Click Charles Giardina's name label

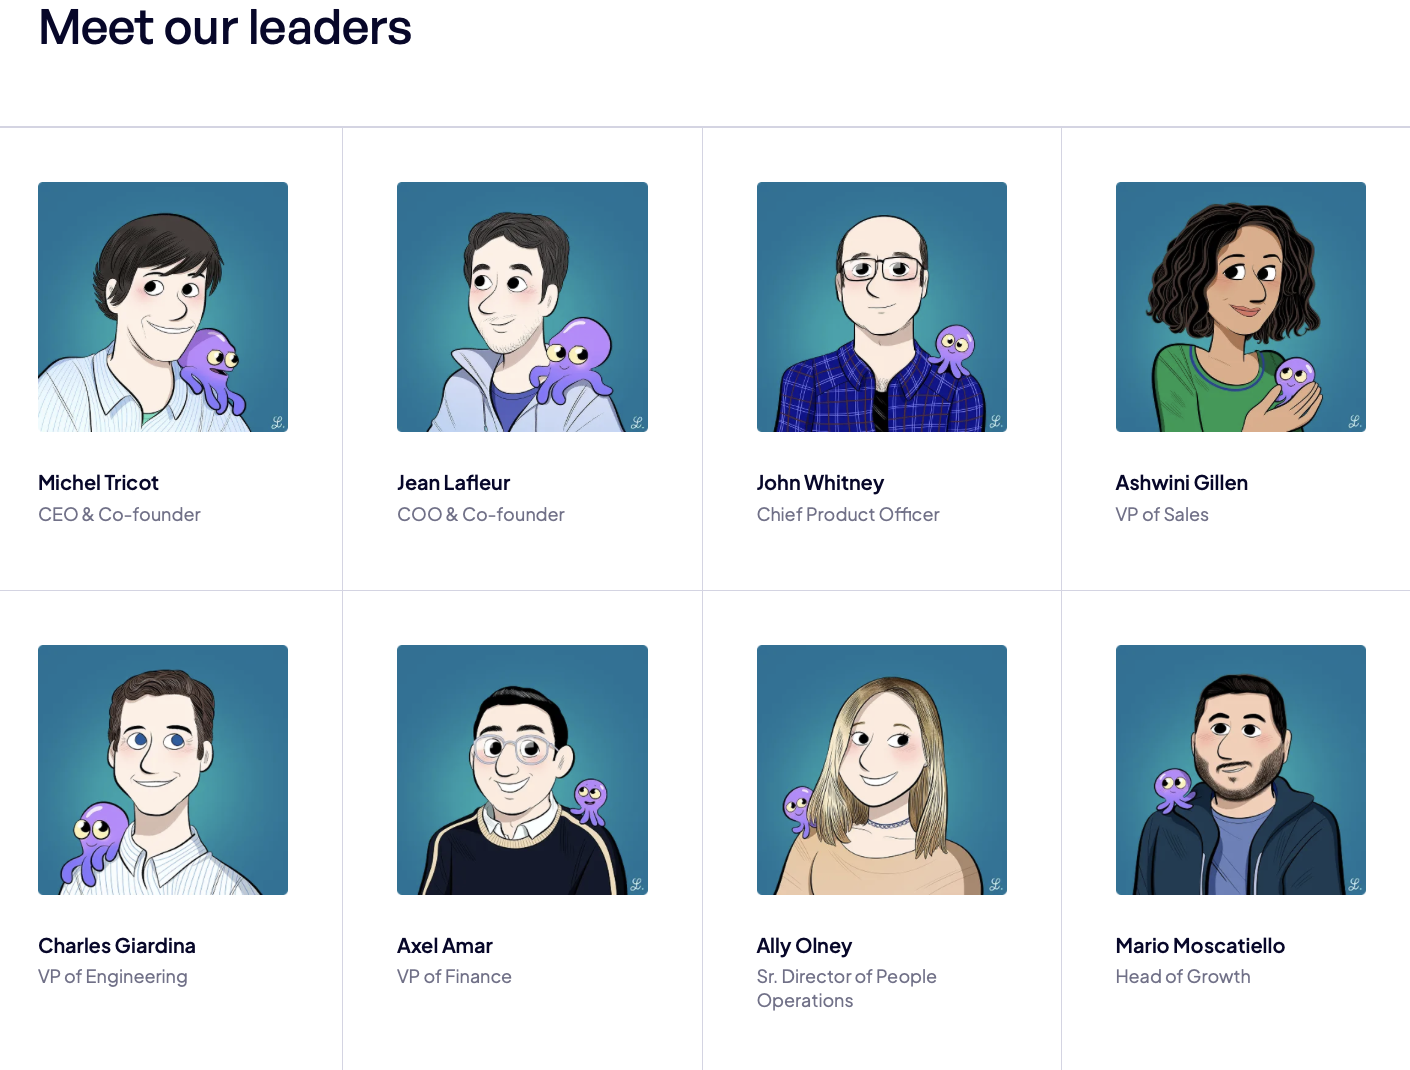(x=117, y=946)
